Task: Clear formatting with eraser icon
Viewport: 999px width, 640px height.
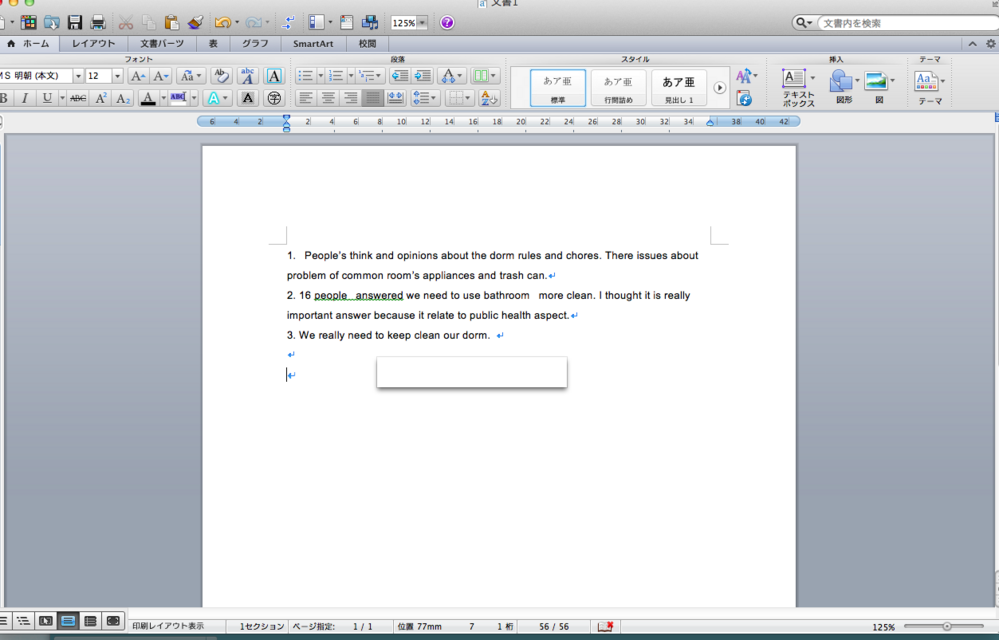Action: (x=221, y=76)
